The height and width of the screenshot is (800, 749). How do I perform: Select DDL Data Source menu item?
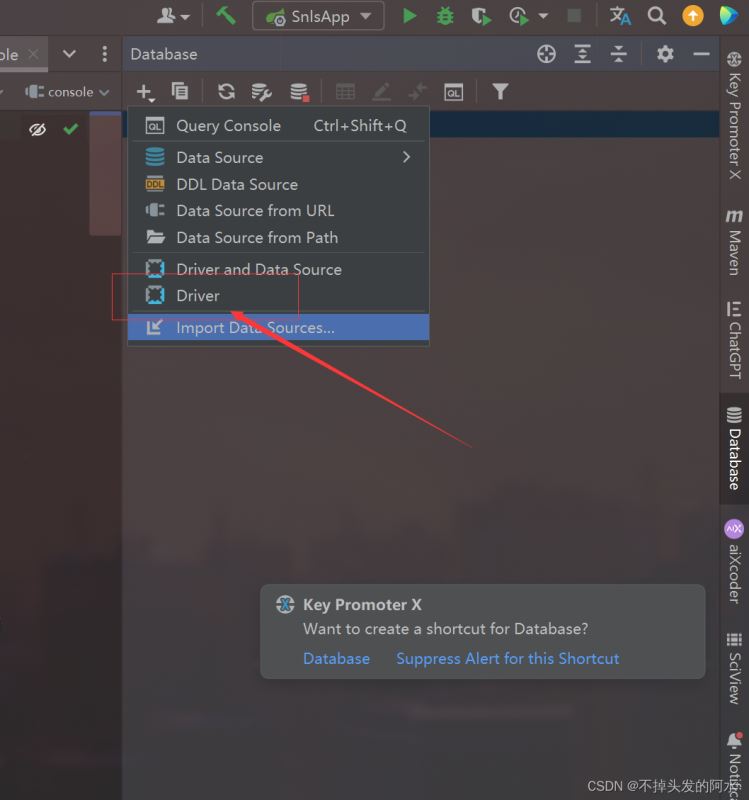[x=278, y=184]
